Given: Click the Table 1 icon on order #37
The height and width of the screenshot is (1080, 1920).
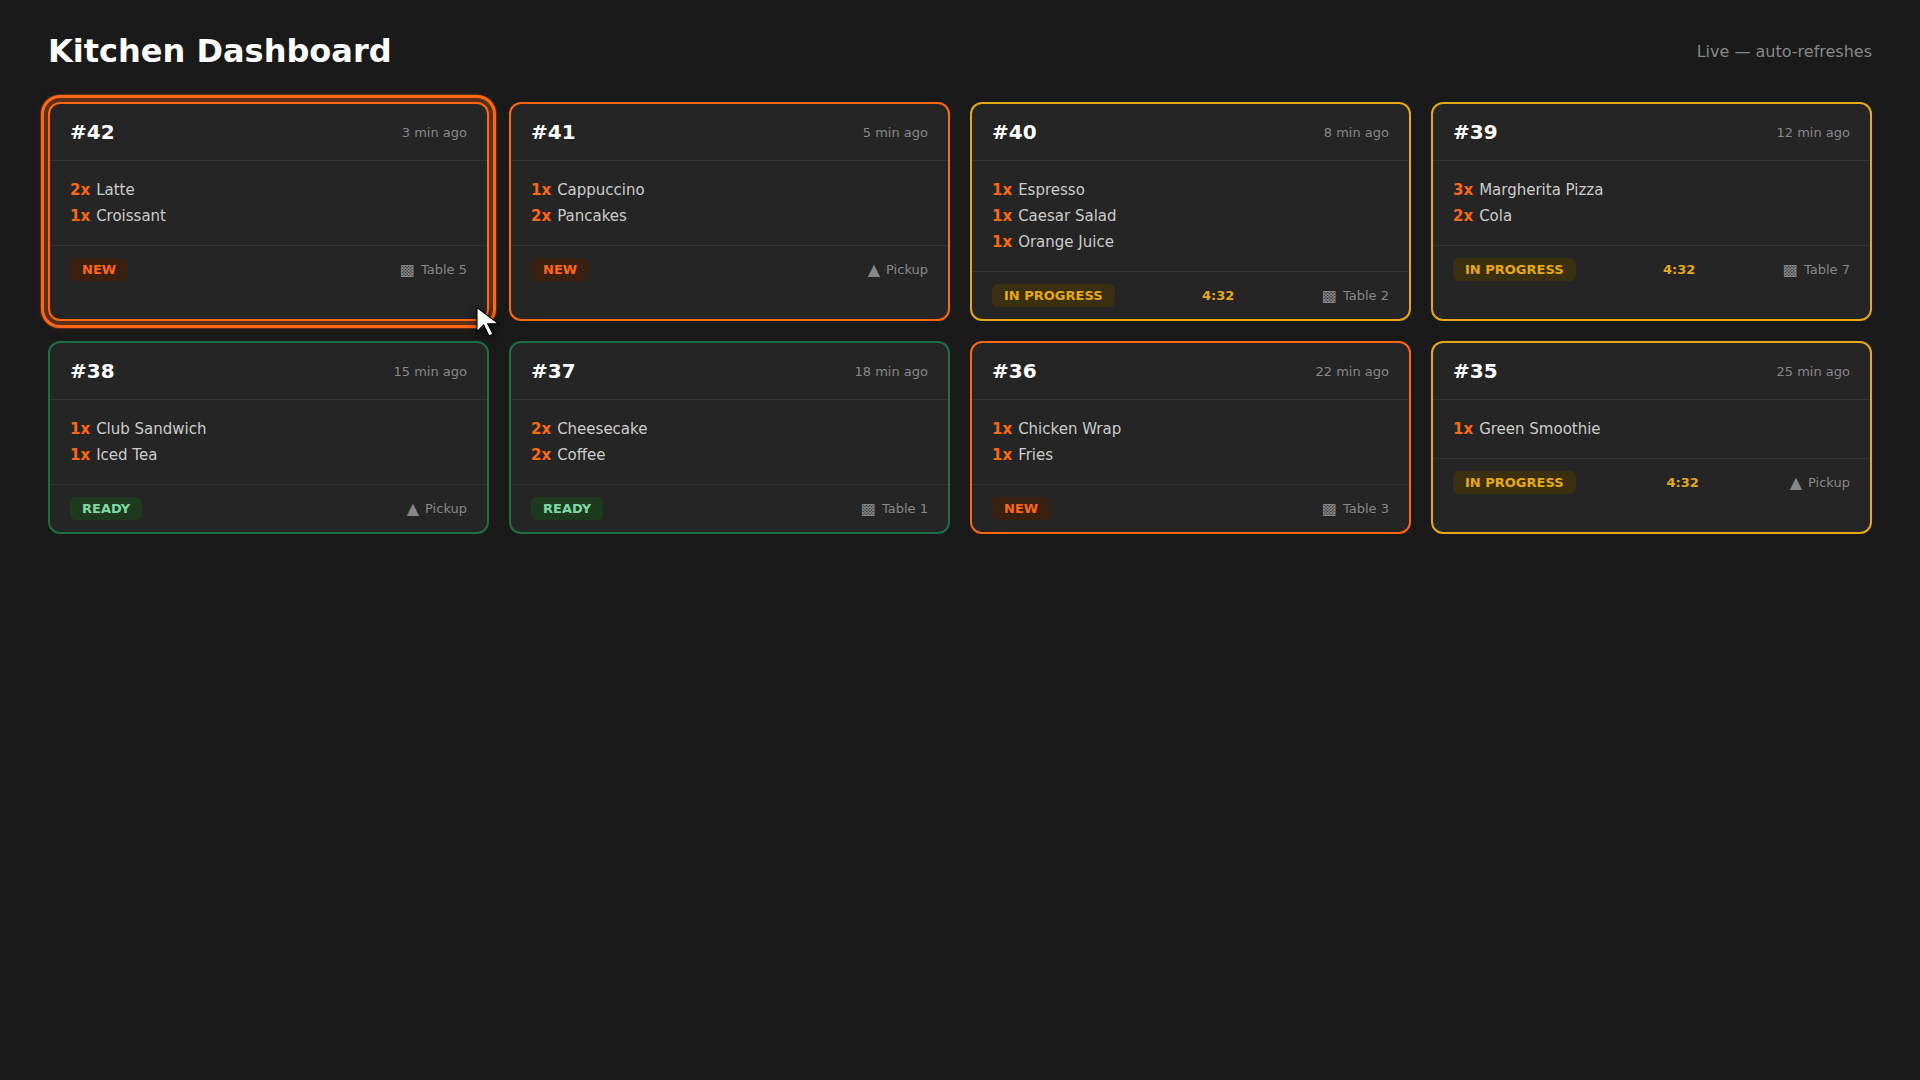Looking at the screenshot, I should (868, 510).
